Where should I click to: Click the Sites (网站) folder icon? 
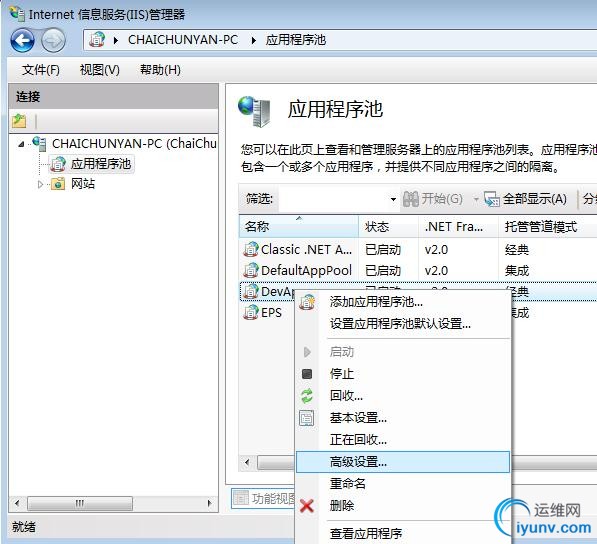click(58, 184)
